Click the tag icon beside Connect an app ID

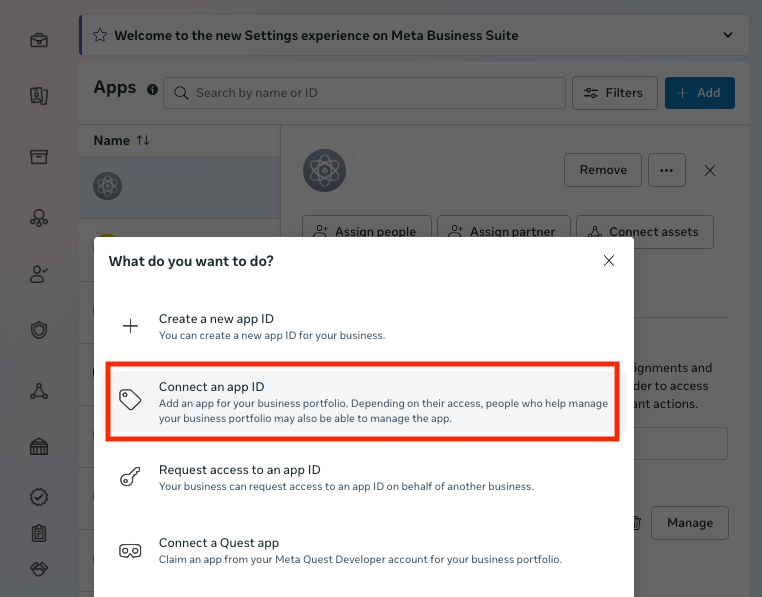click(130, 400)
